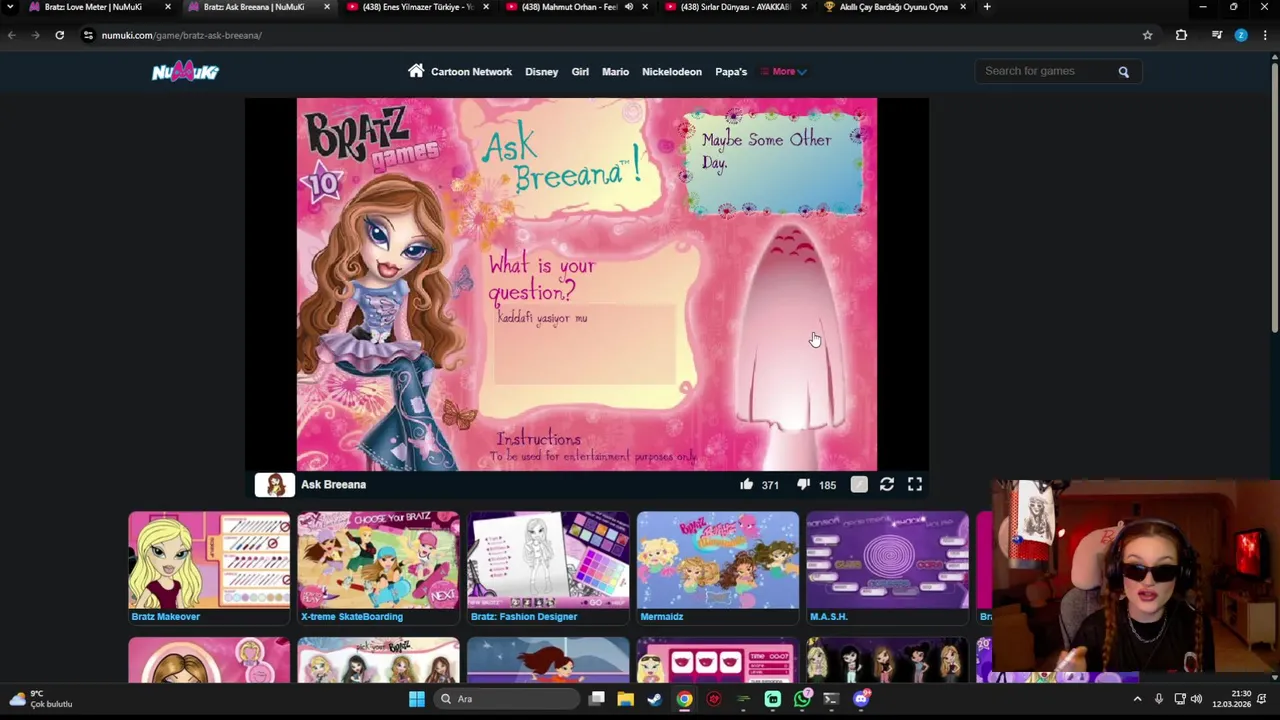The image size is (1280, 720).
Task: Open Steam from the taskbar
Action: [x=655, y=699]
